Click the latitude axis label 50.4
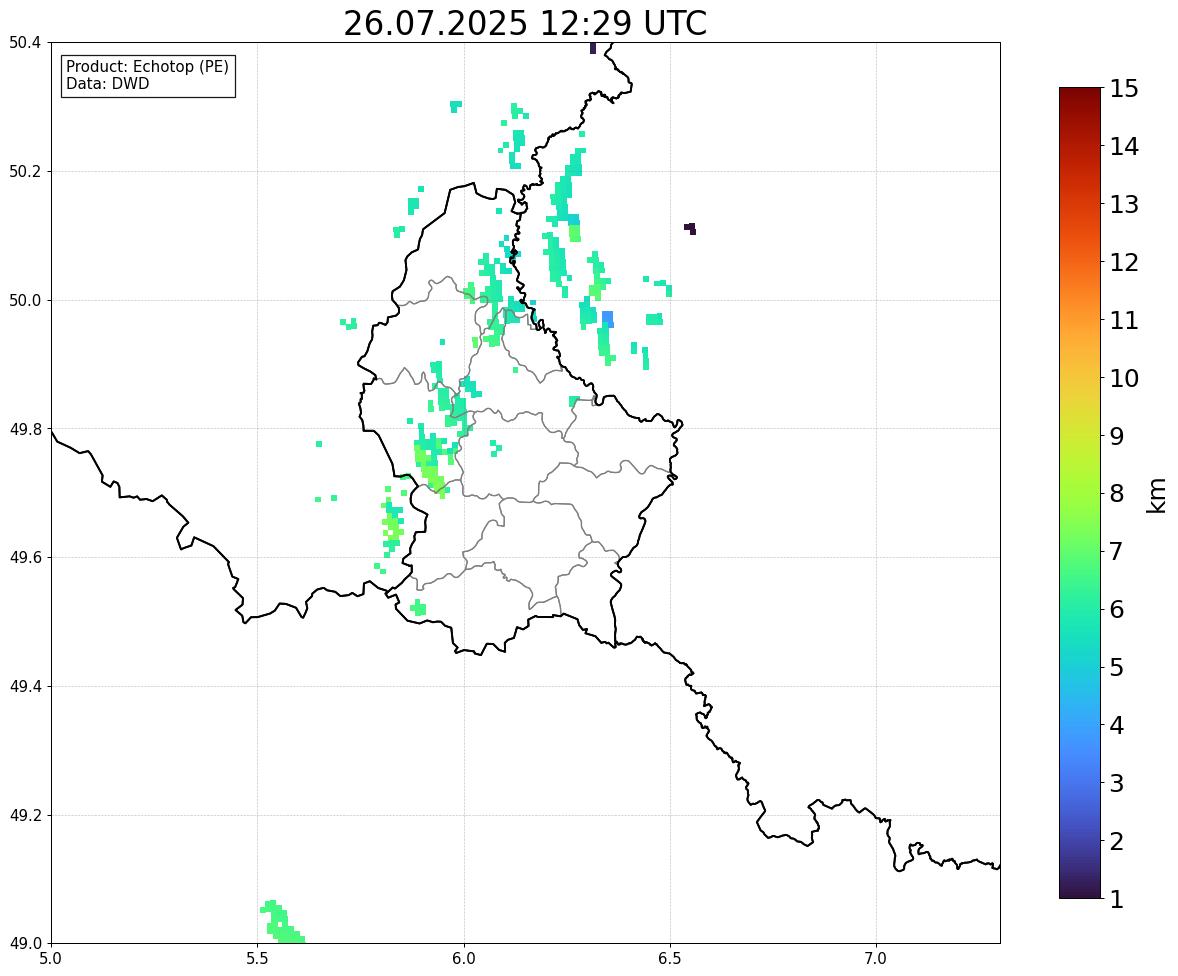1178x976 pixels. (25, 43)
